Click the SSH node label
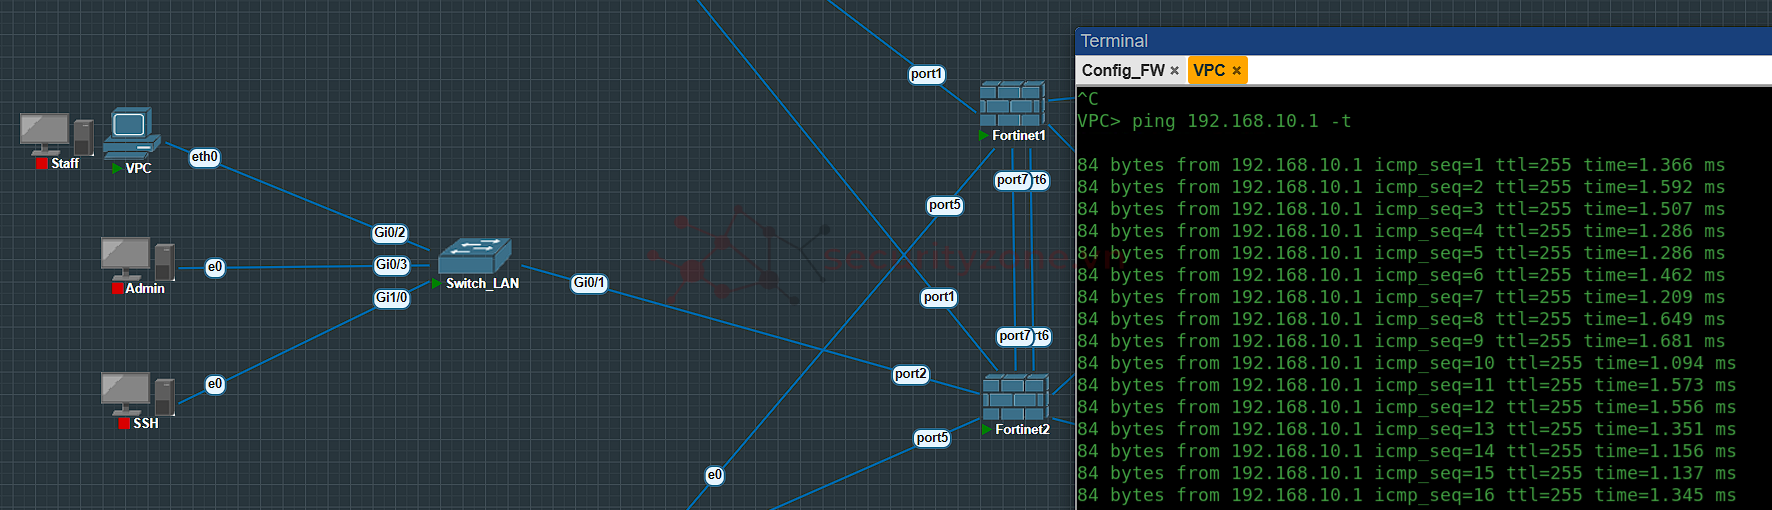This screenshot has width=1772, height=510. click(146, 424)
